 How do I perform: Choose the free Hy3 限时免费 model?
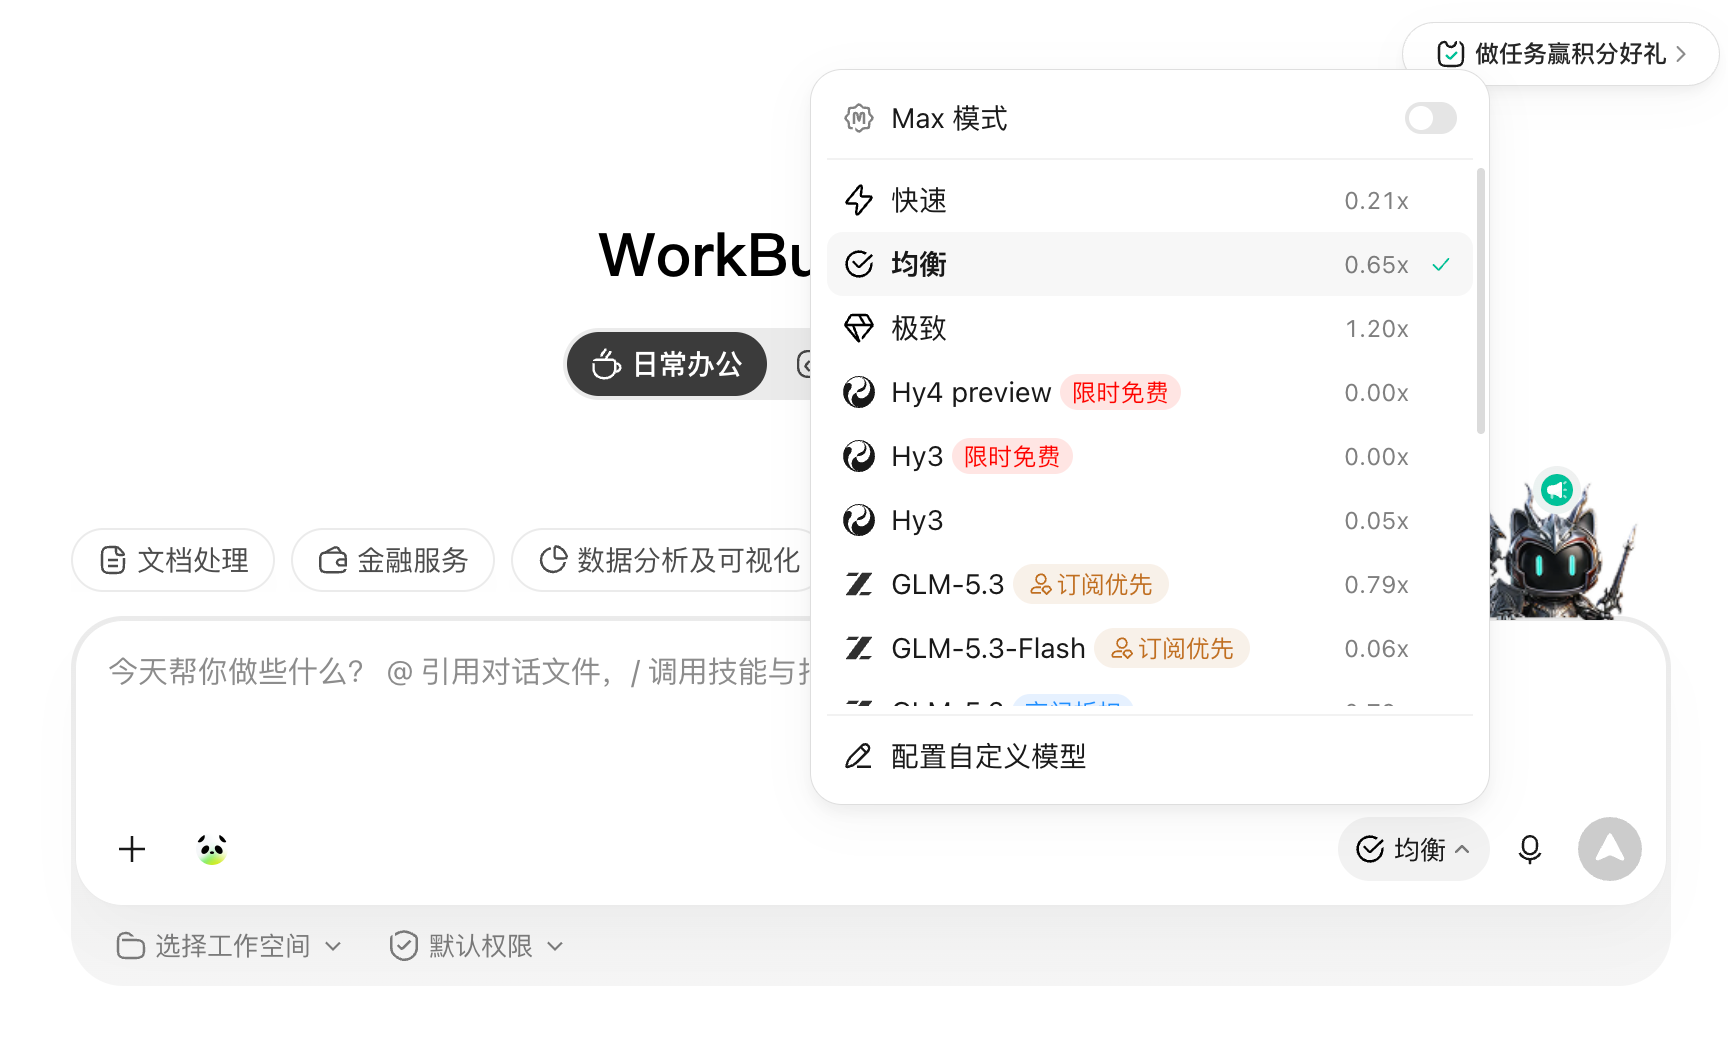[x=1149, y=456]
